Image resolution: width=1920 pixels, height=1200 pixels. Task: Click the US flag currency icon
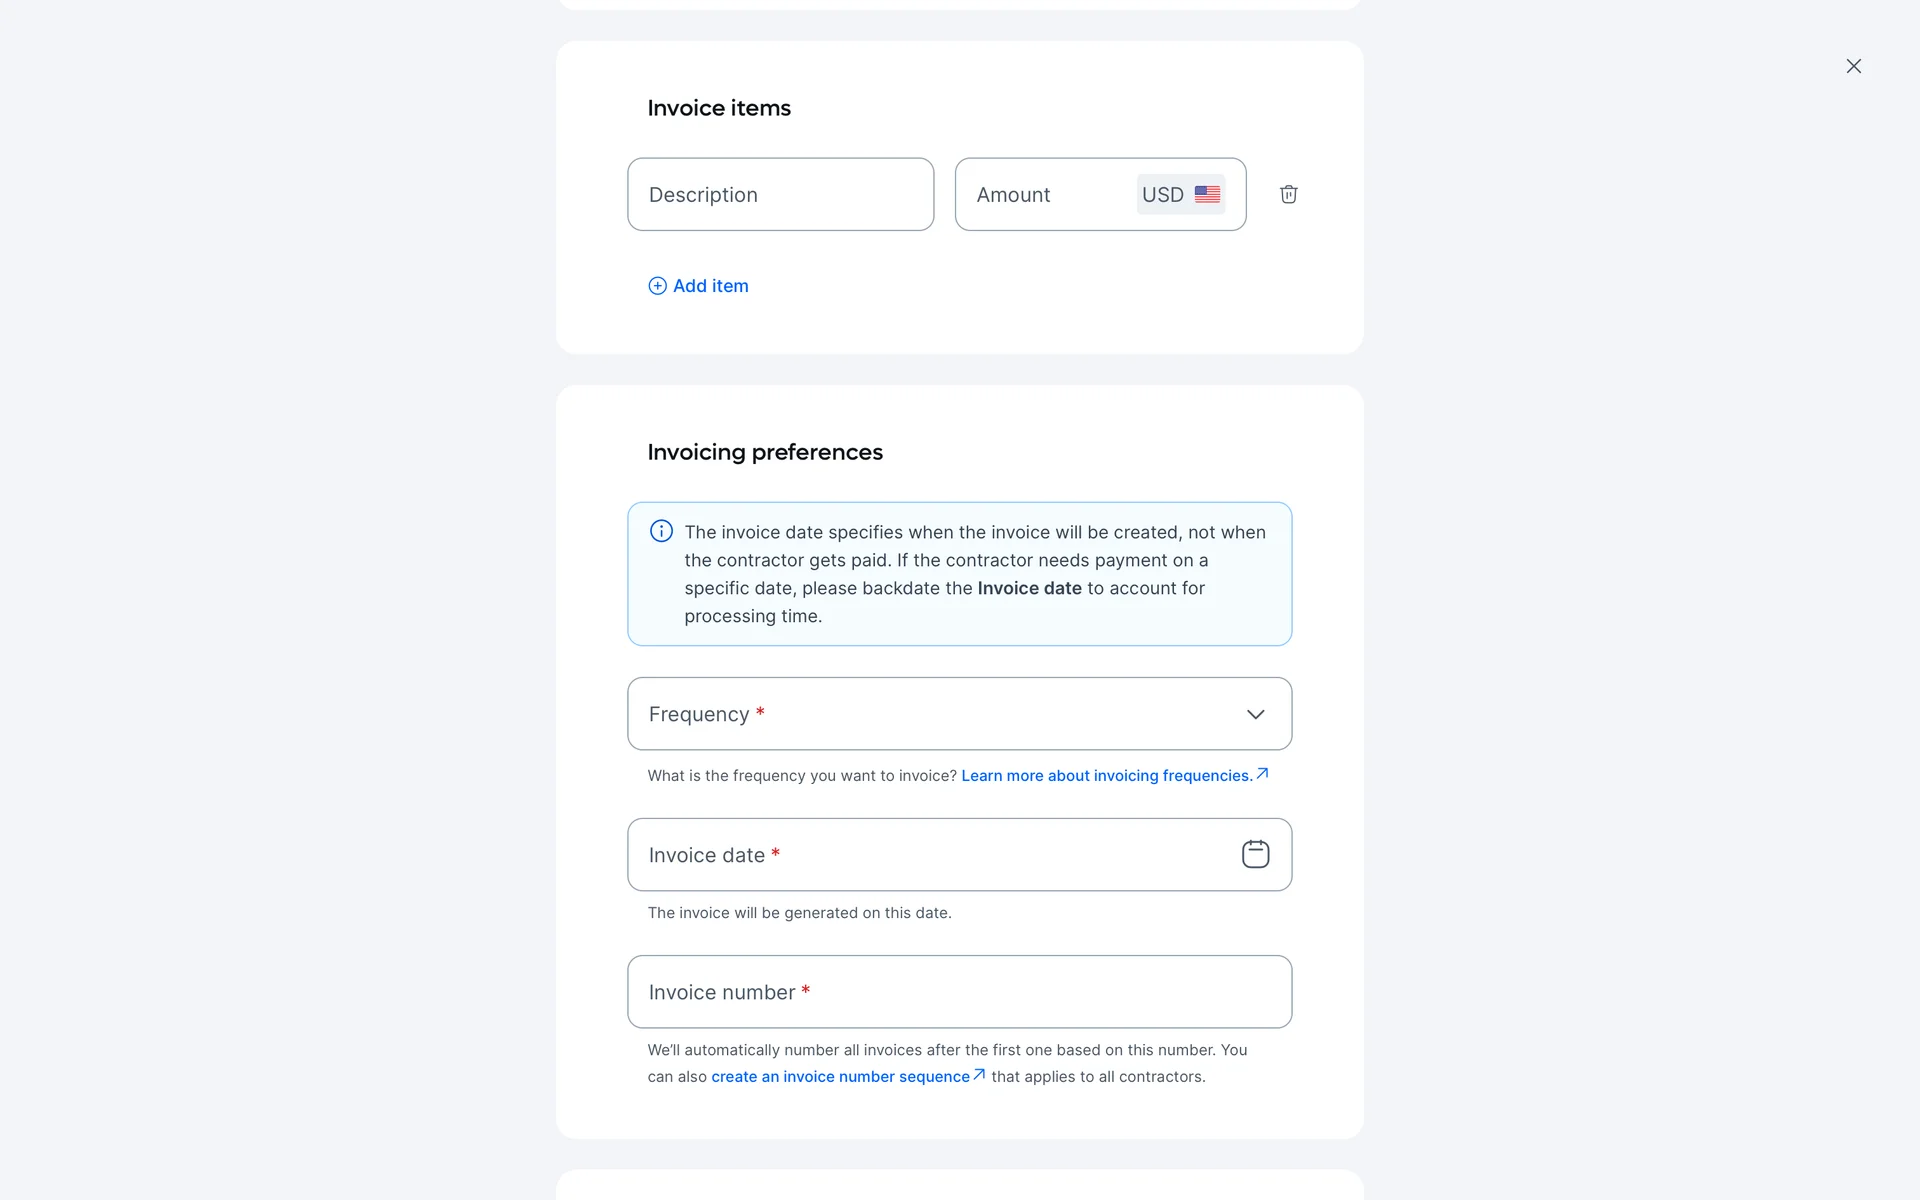(x=1207, y=194)
